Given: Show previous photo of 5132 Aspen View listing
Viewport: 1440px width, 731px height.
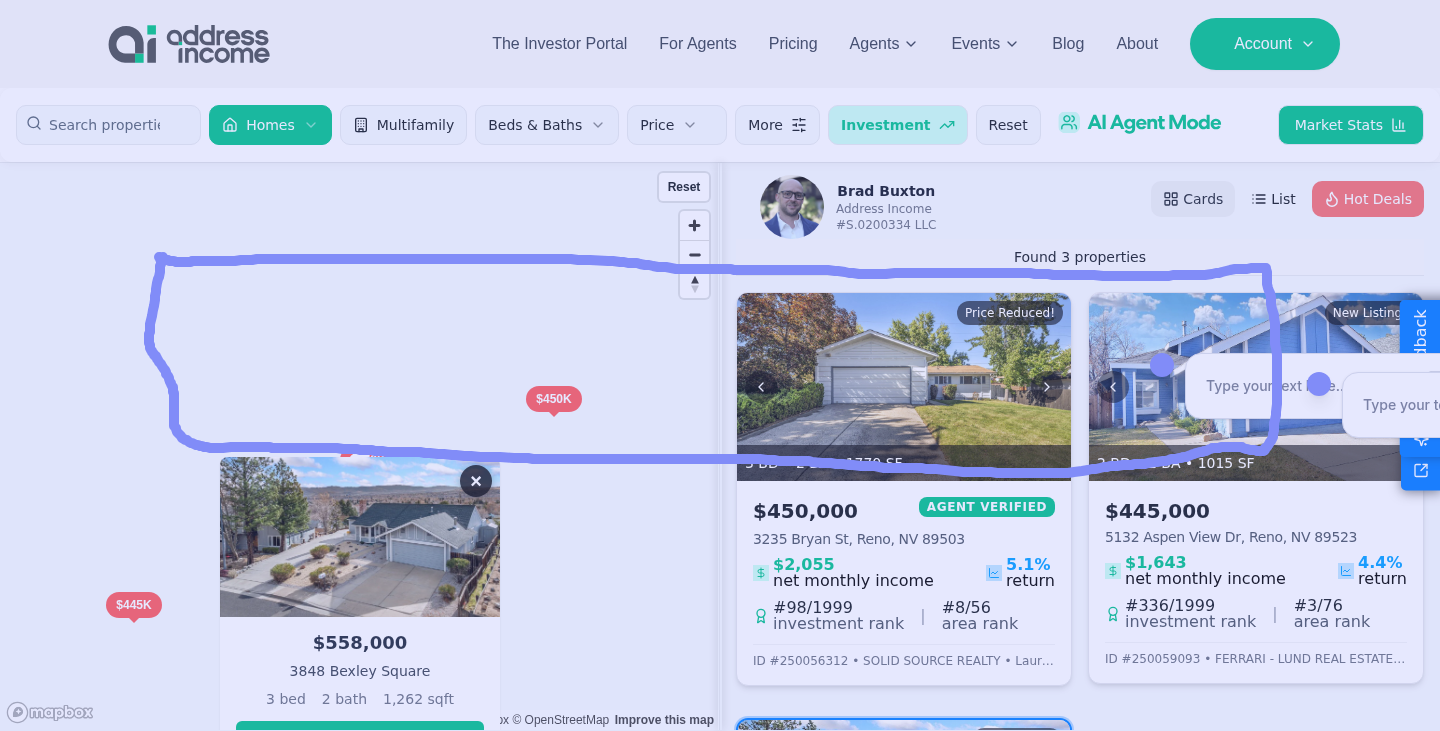Looking at the screenshot, I should (1112, 387).
